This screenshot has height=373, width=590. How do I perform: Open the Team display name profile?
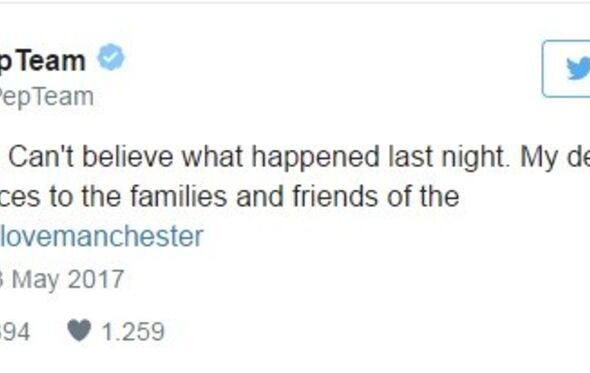43,61
